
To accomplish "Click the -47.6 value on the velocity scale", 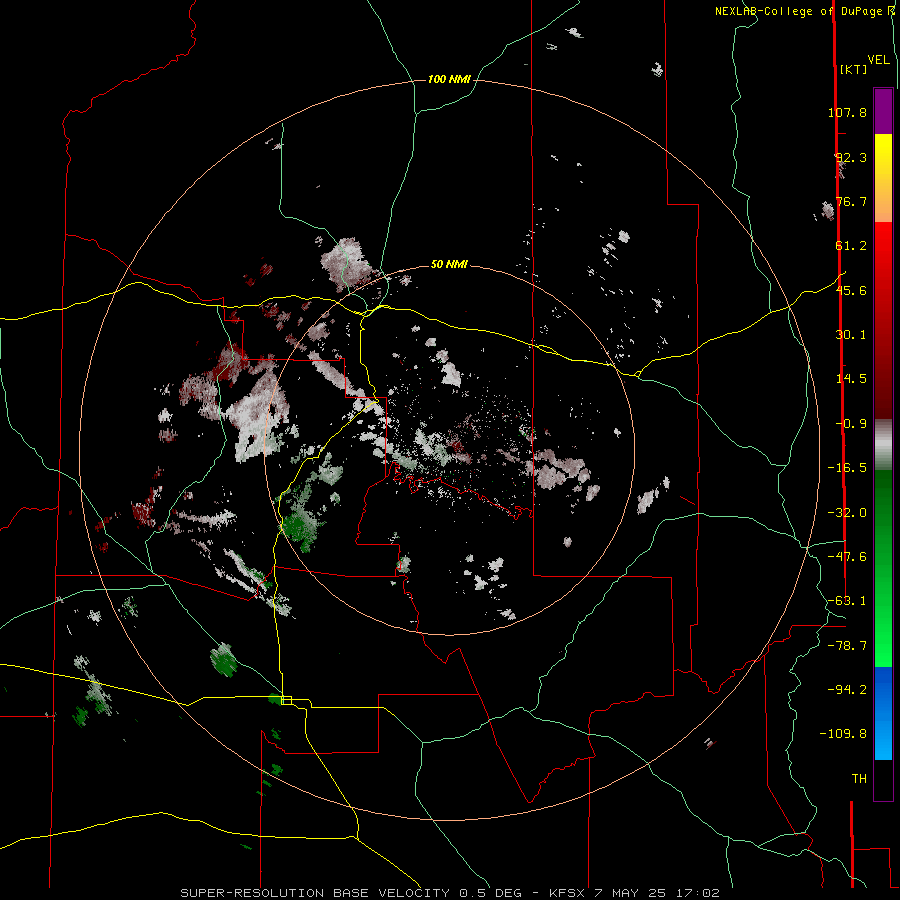I will (847, 557).
